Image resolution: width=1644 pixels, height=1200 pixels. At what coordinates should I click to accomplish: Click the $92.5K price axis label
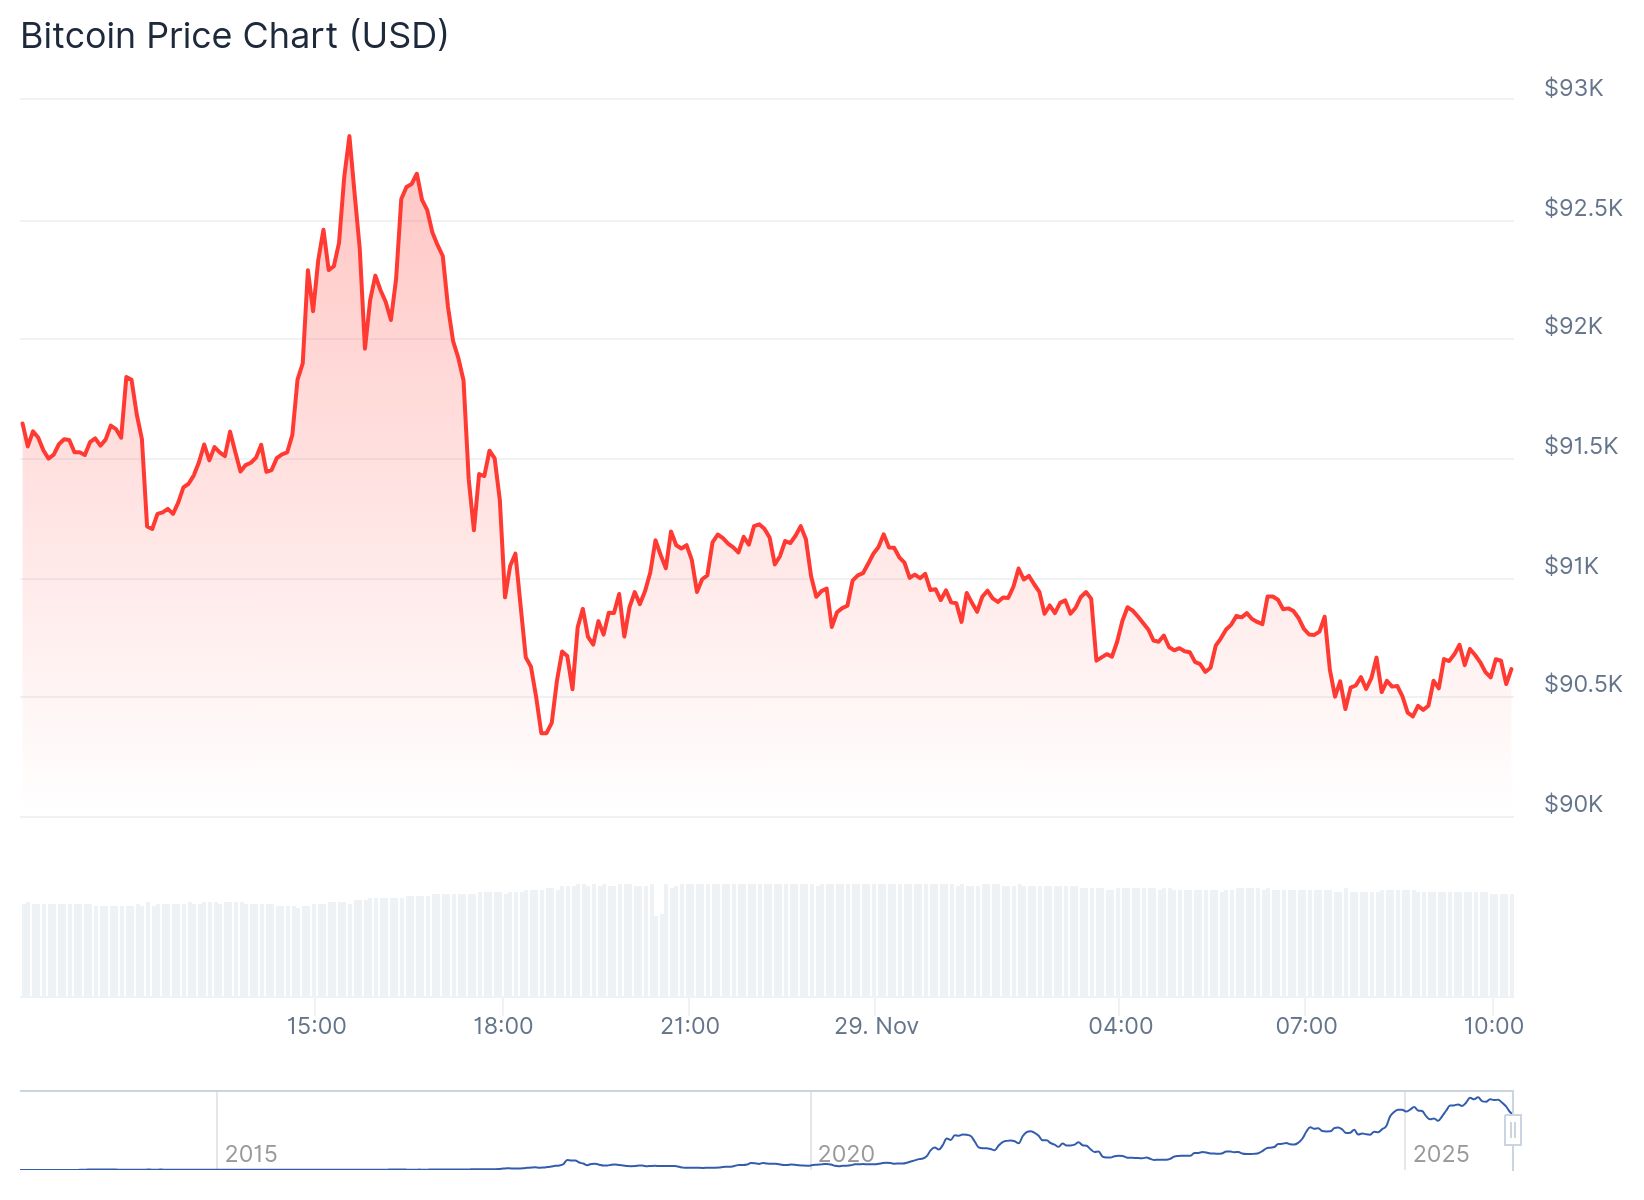pyautogui.click(x=1583, y=208)
